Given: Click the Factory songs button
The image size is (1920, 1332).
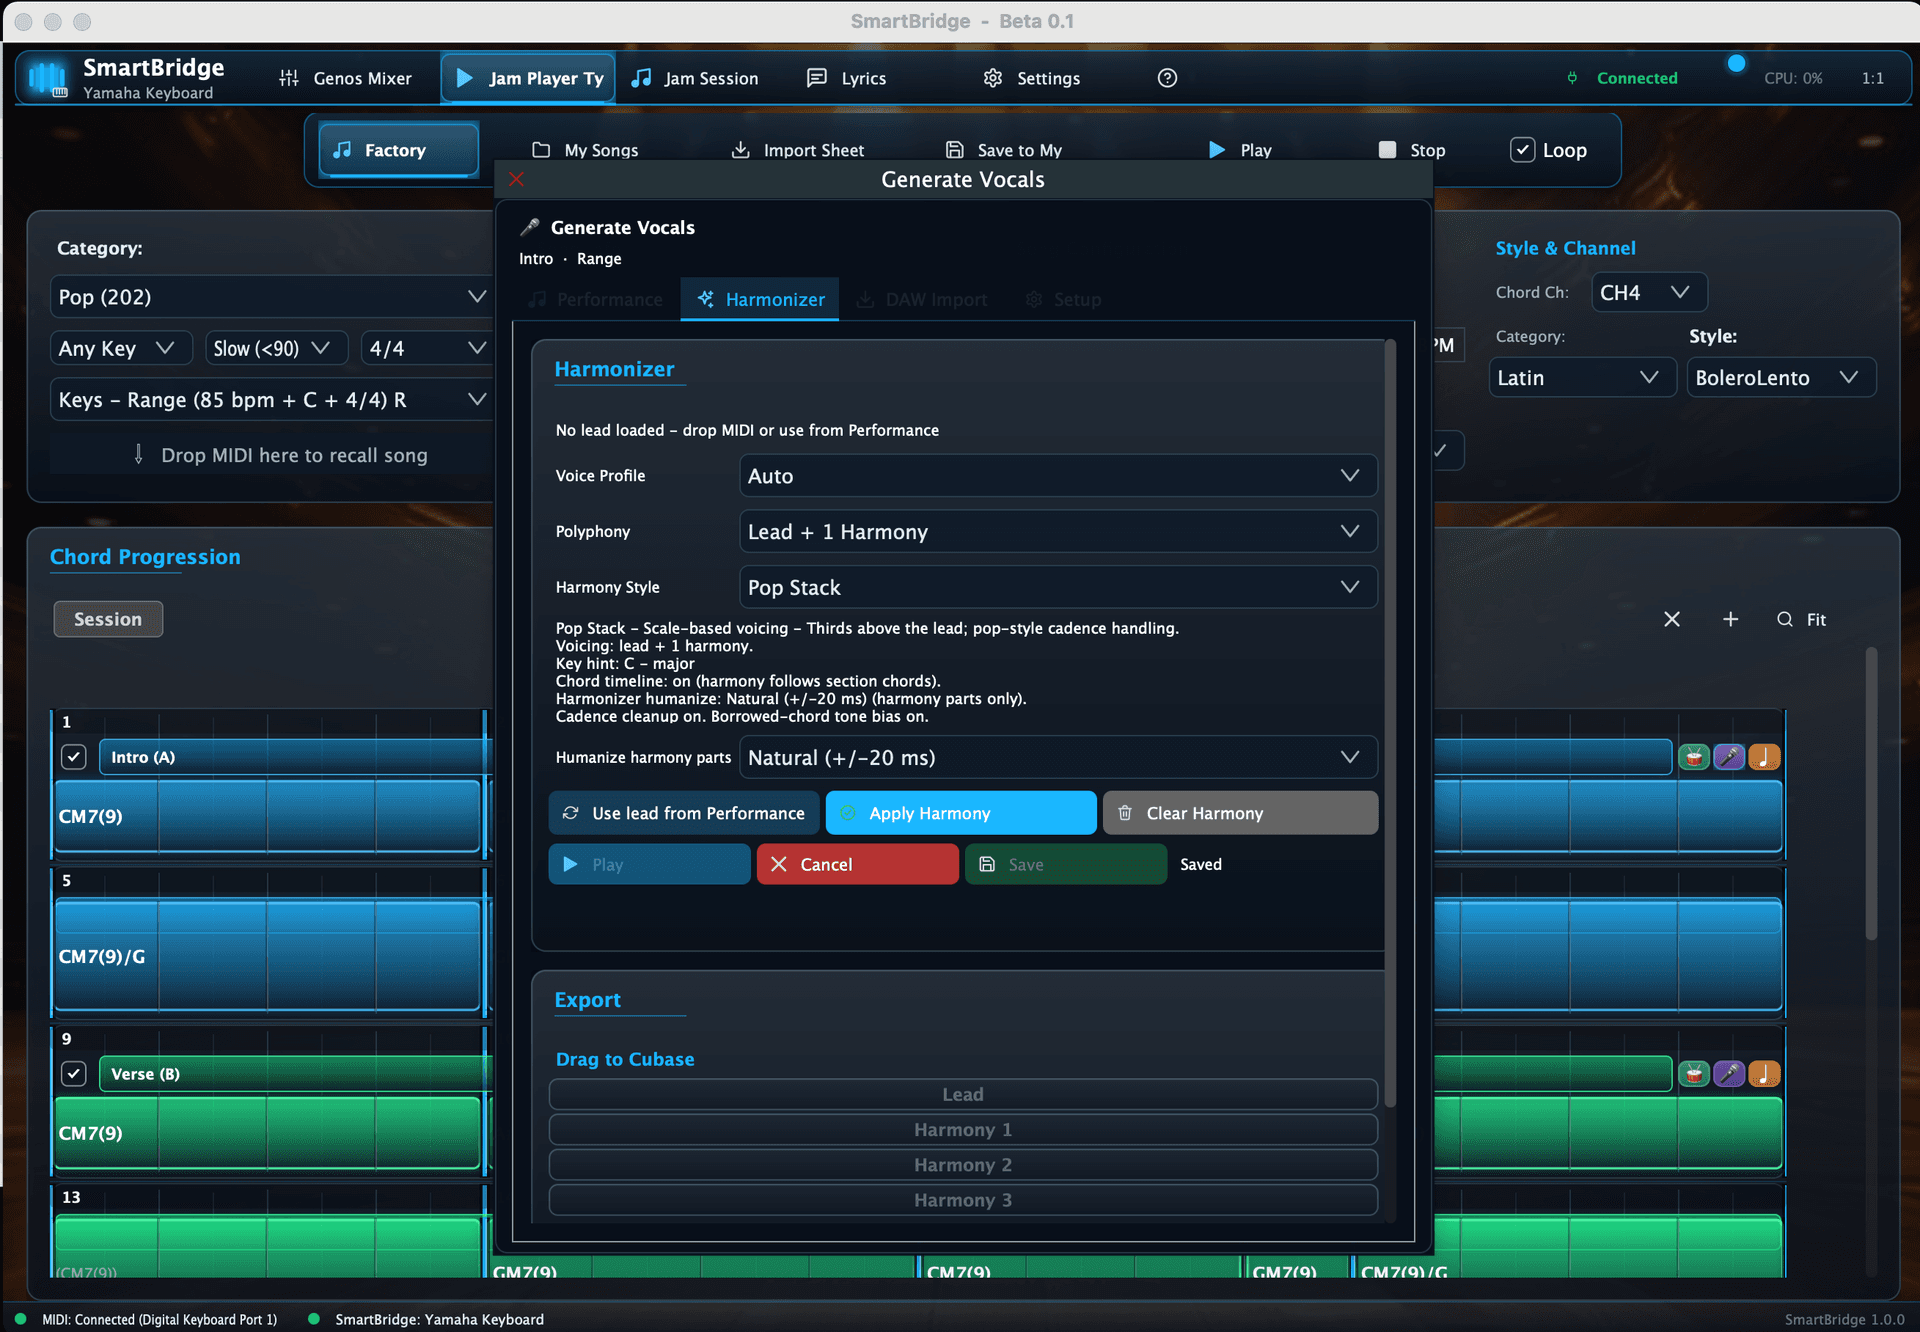Looking at the screenshot, I should coord(398,150).
